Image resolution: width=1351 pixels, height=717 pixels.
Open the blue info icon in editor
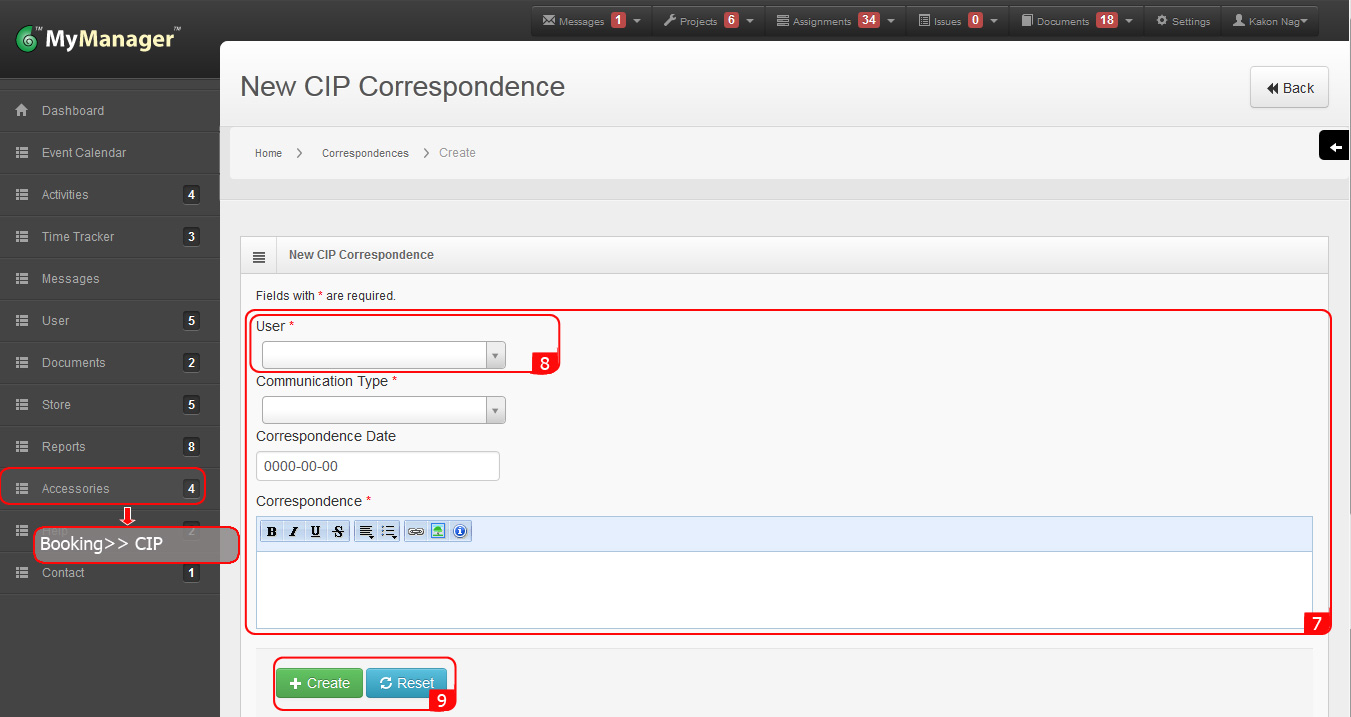pos(460,532)
